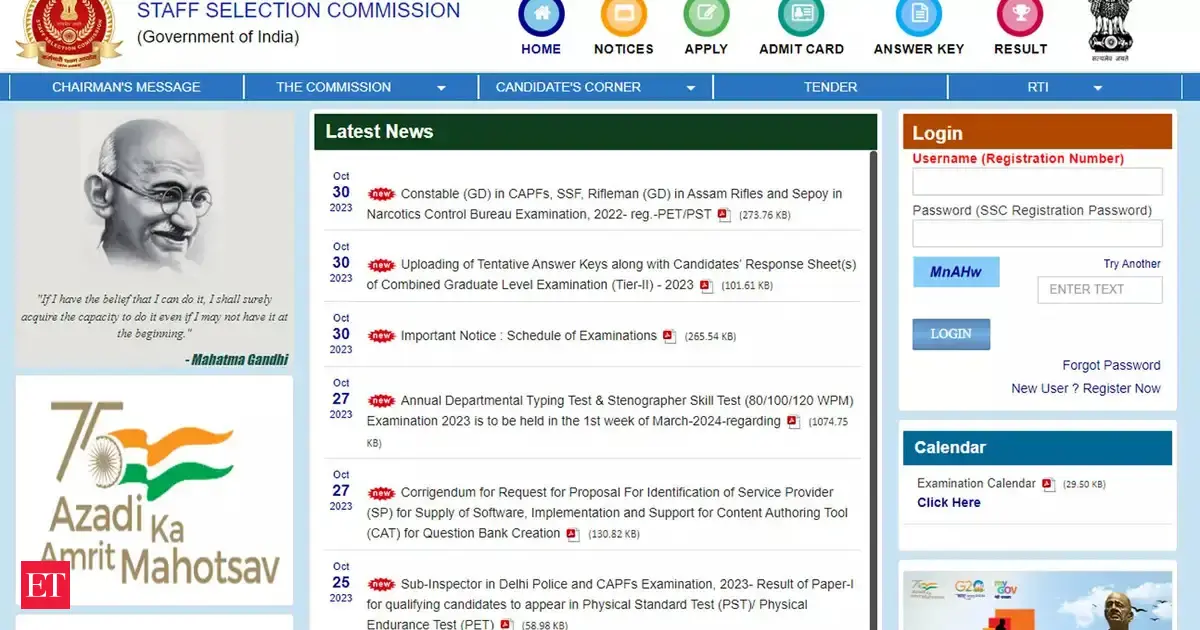
Task: Open Important Notice : Schedule of Examinations link
Action: click(529, 336)
